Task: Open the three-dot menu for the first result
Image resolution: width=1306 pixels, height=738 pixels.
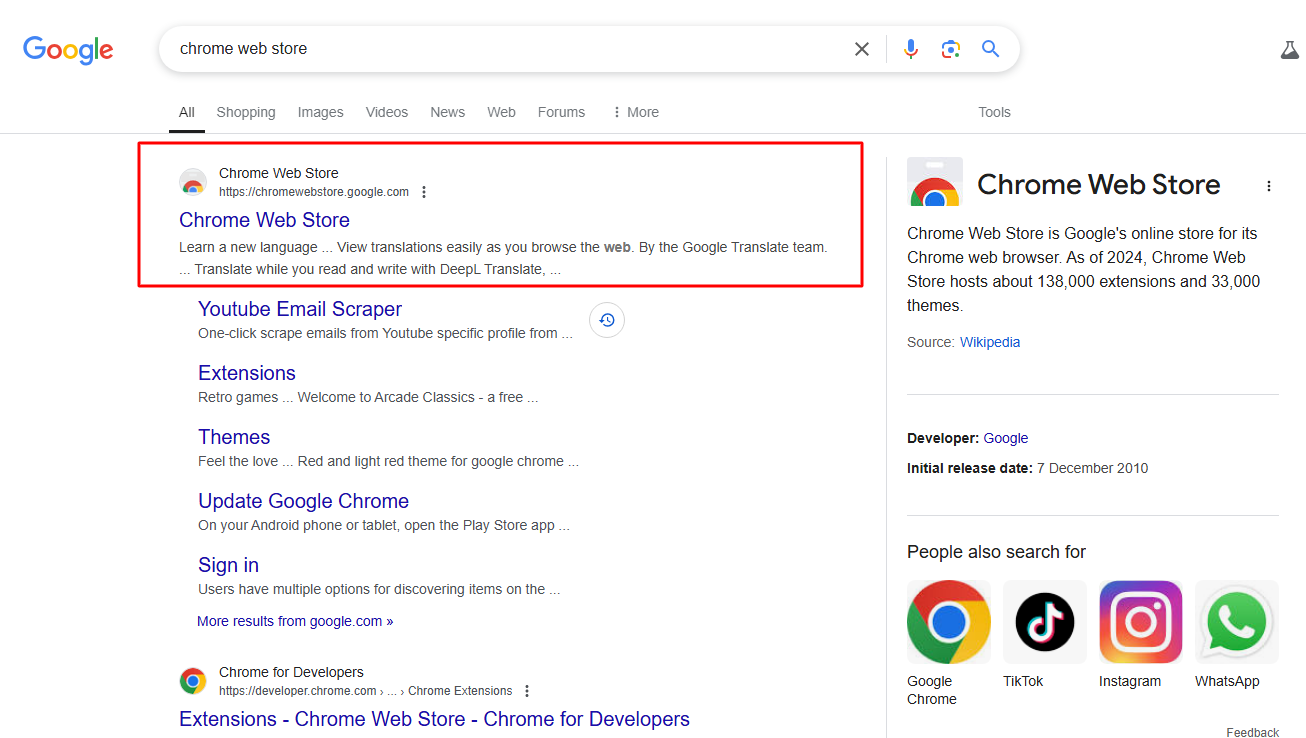Action: (424, 191)
